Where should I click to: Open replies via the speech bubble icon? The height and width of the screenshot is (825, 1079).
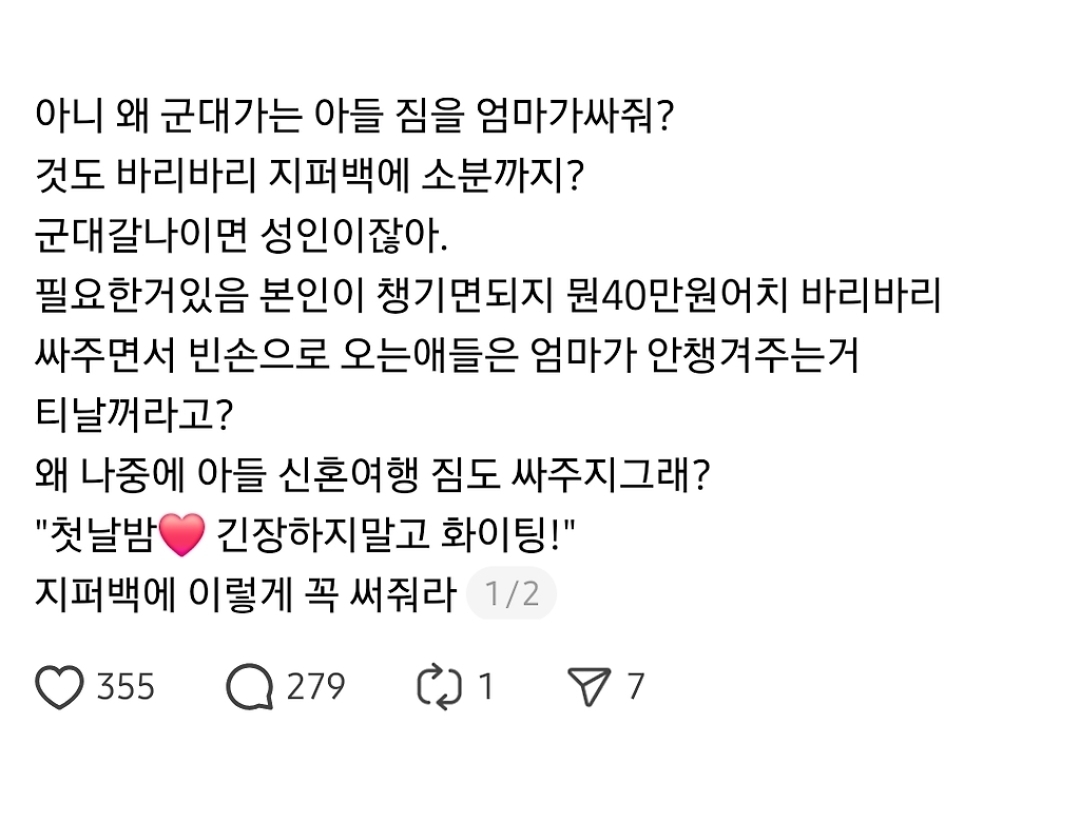[249, 687]
